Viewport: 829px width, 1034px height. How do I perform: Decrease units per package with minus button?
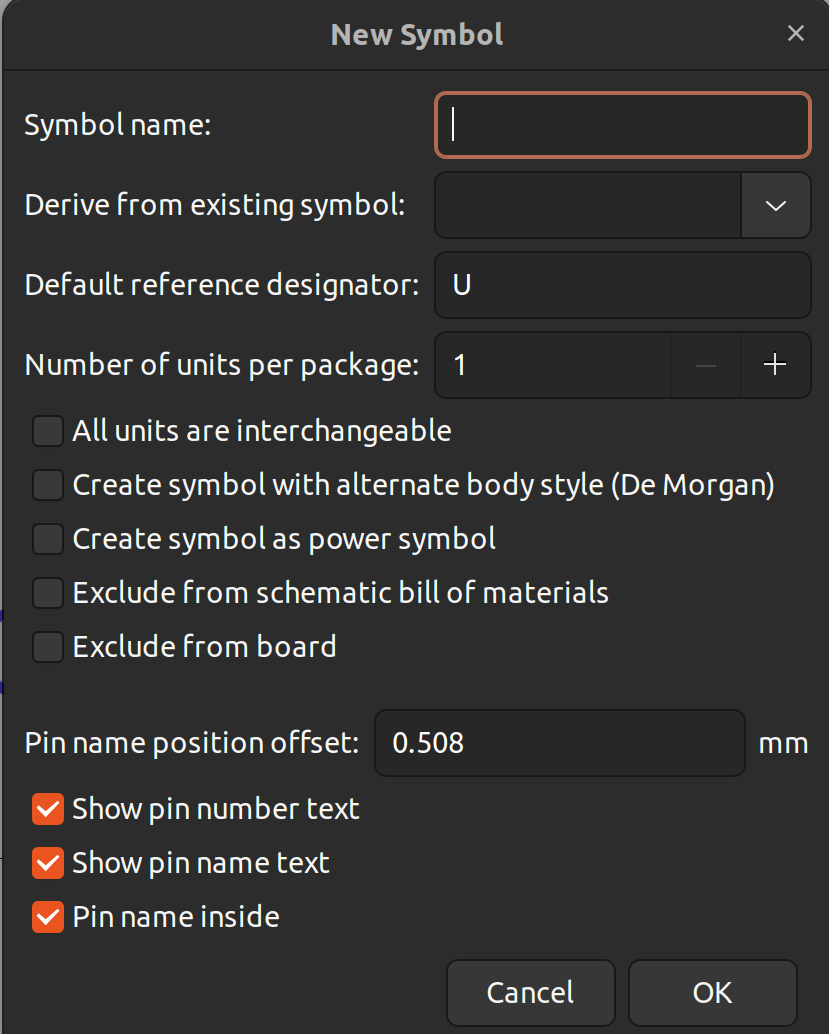point(706,365)
